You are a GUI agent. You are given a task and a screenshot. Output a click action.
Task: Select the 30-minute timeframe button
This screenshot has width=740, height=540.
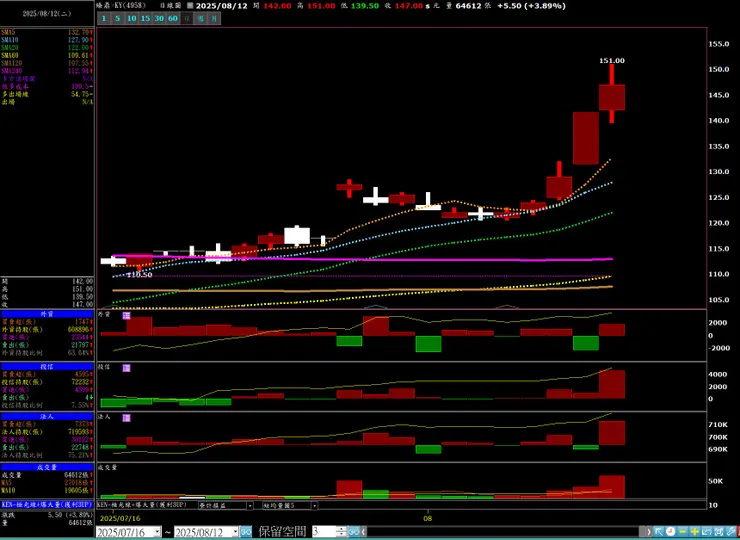159,19
